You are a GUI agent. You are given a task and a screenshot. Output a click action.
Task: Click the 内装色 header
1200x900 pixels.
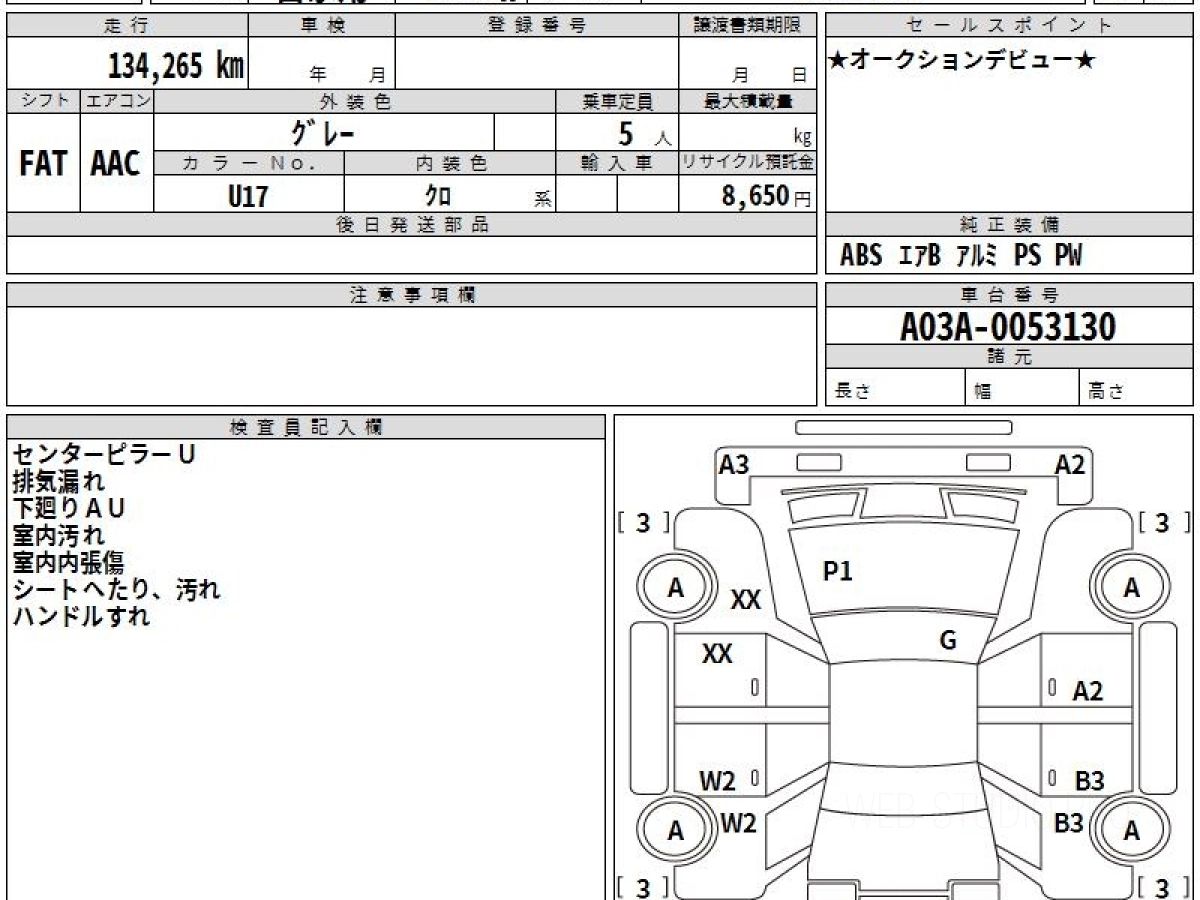coord(450,164)
